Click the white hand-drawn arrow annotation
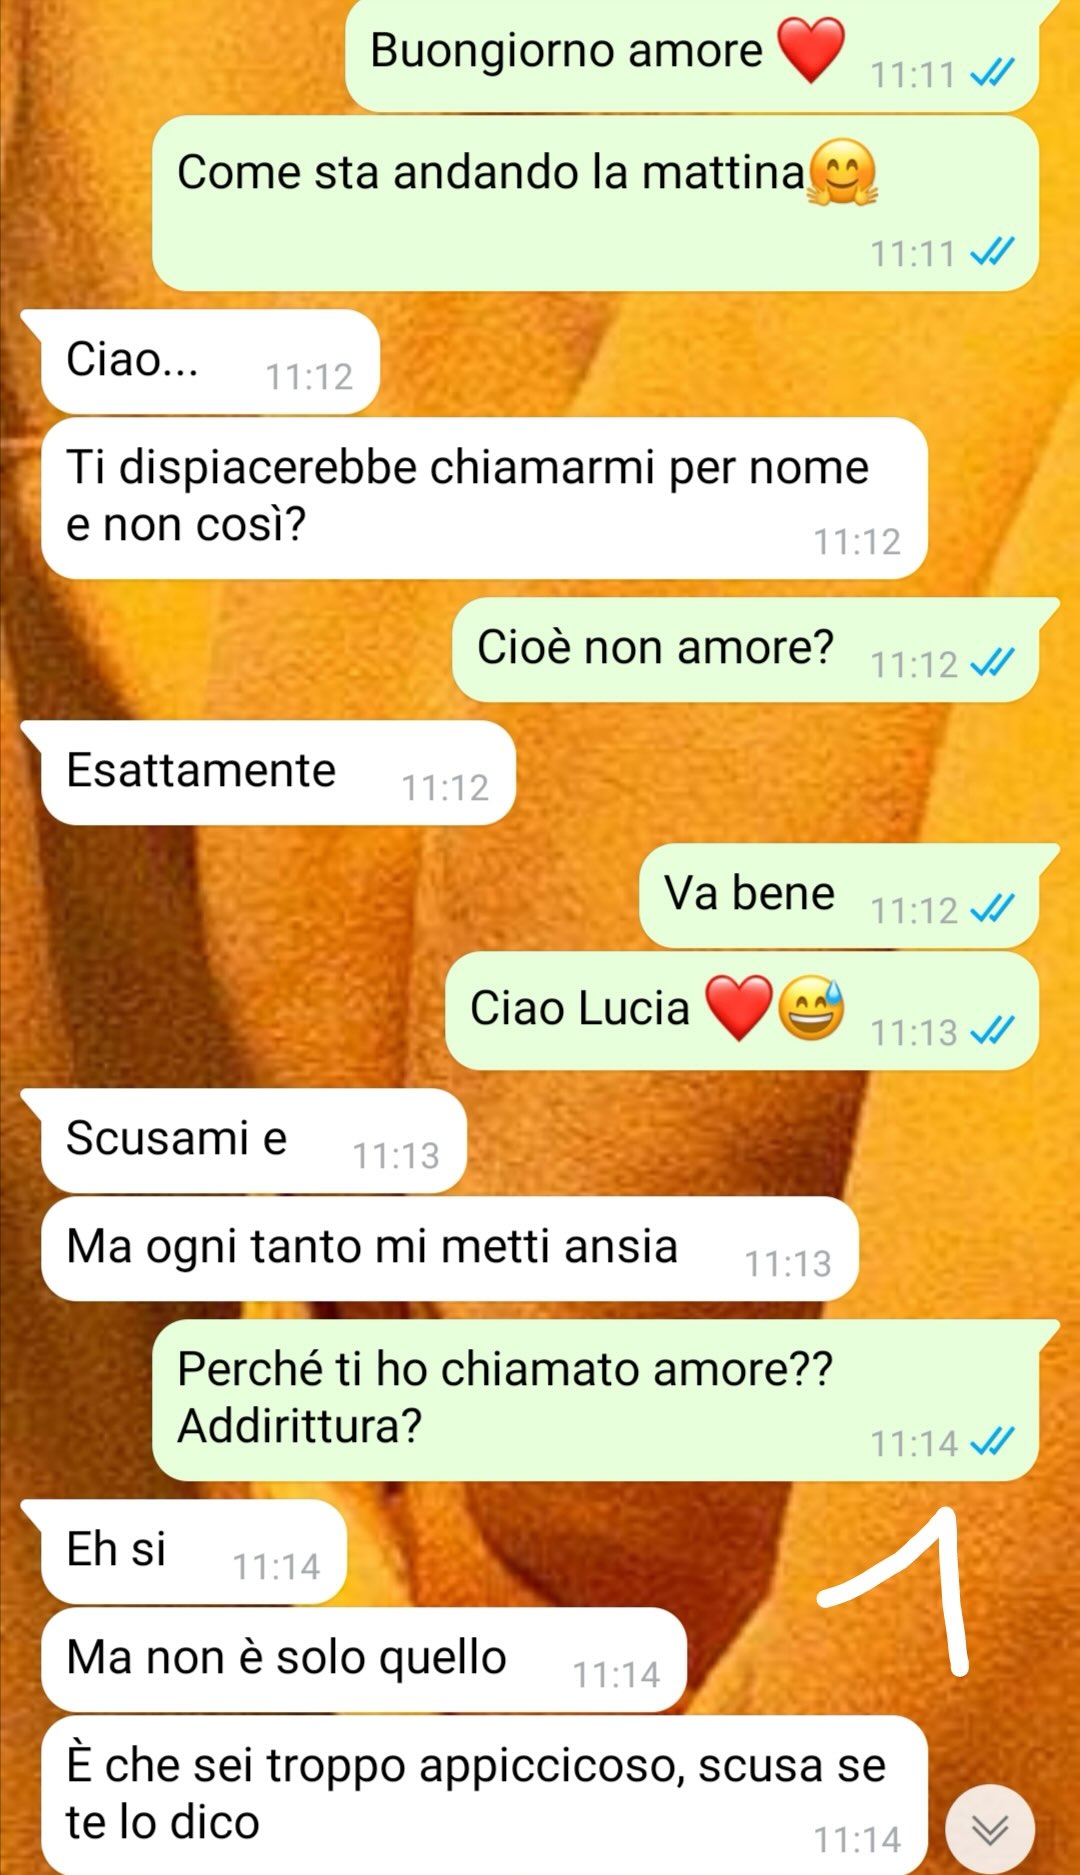The image size is (1080, 1875). (x=895, y=1590)
